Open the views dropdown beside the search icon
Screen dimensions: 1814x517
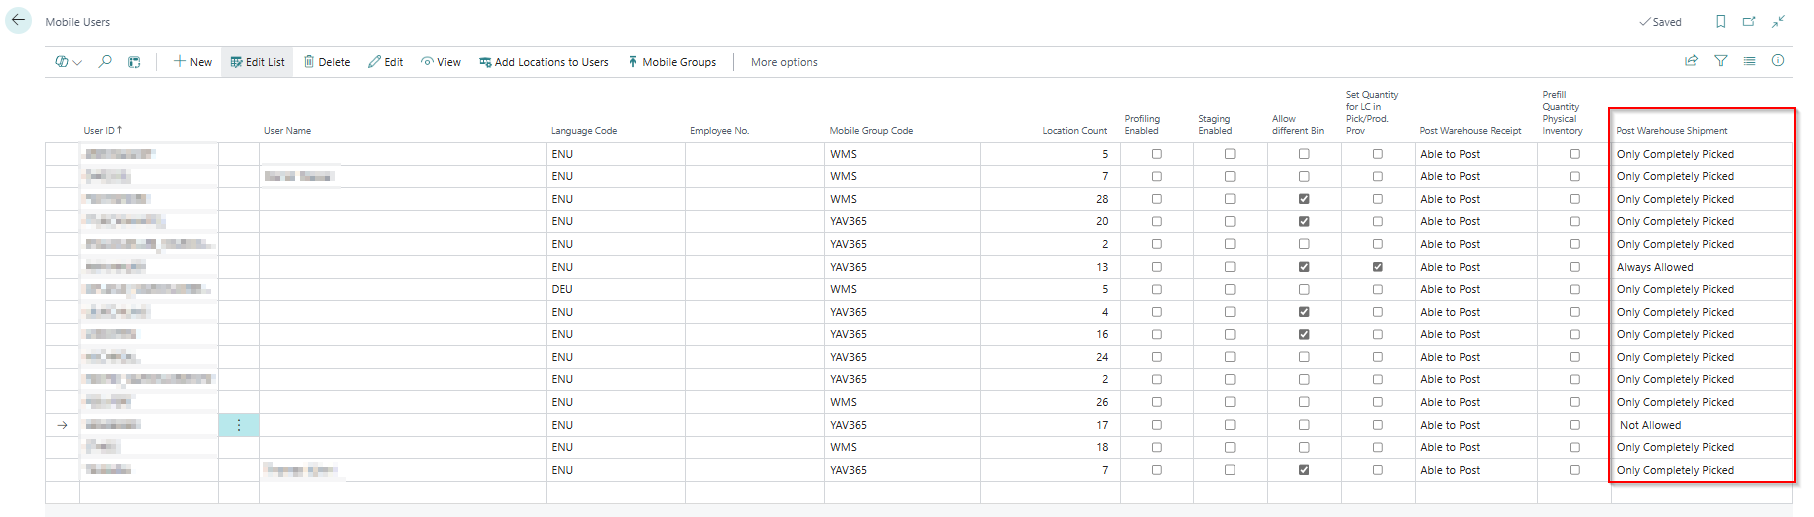[68, 62]
